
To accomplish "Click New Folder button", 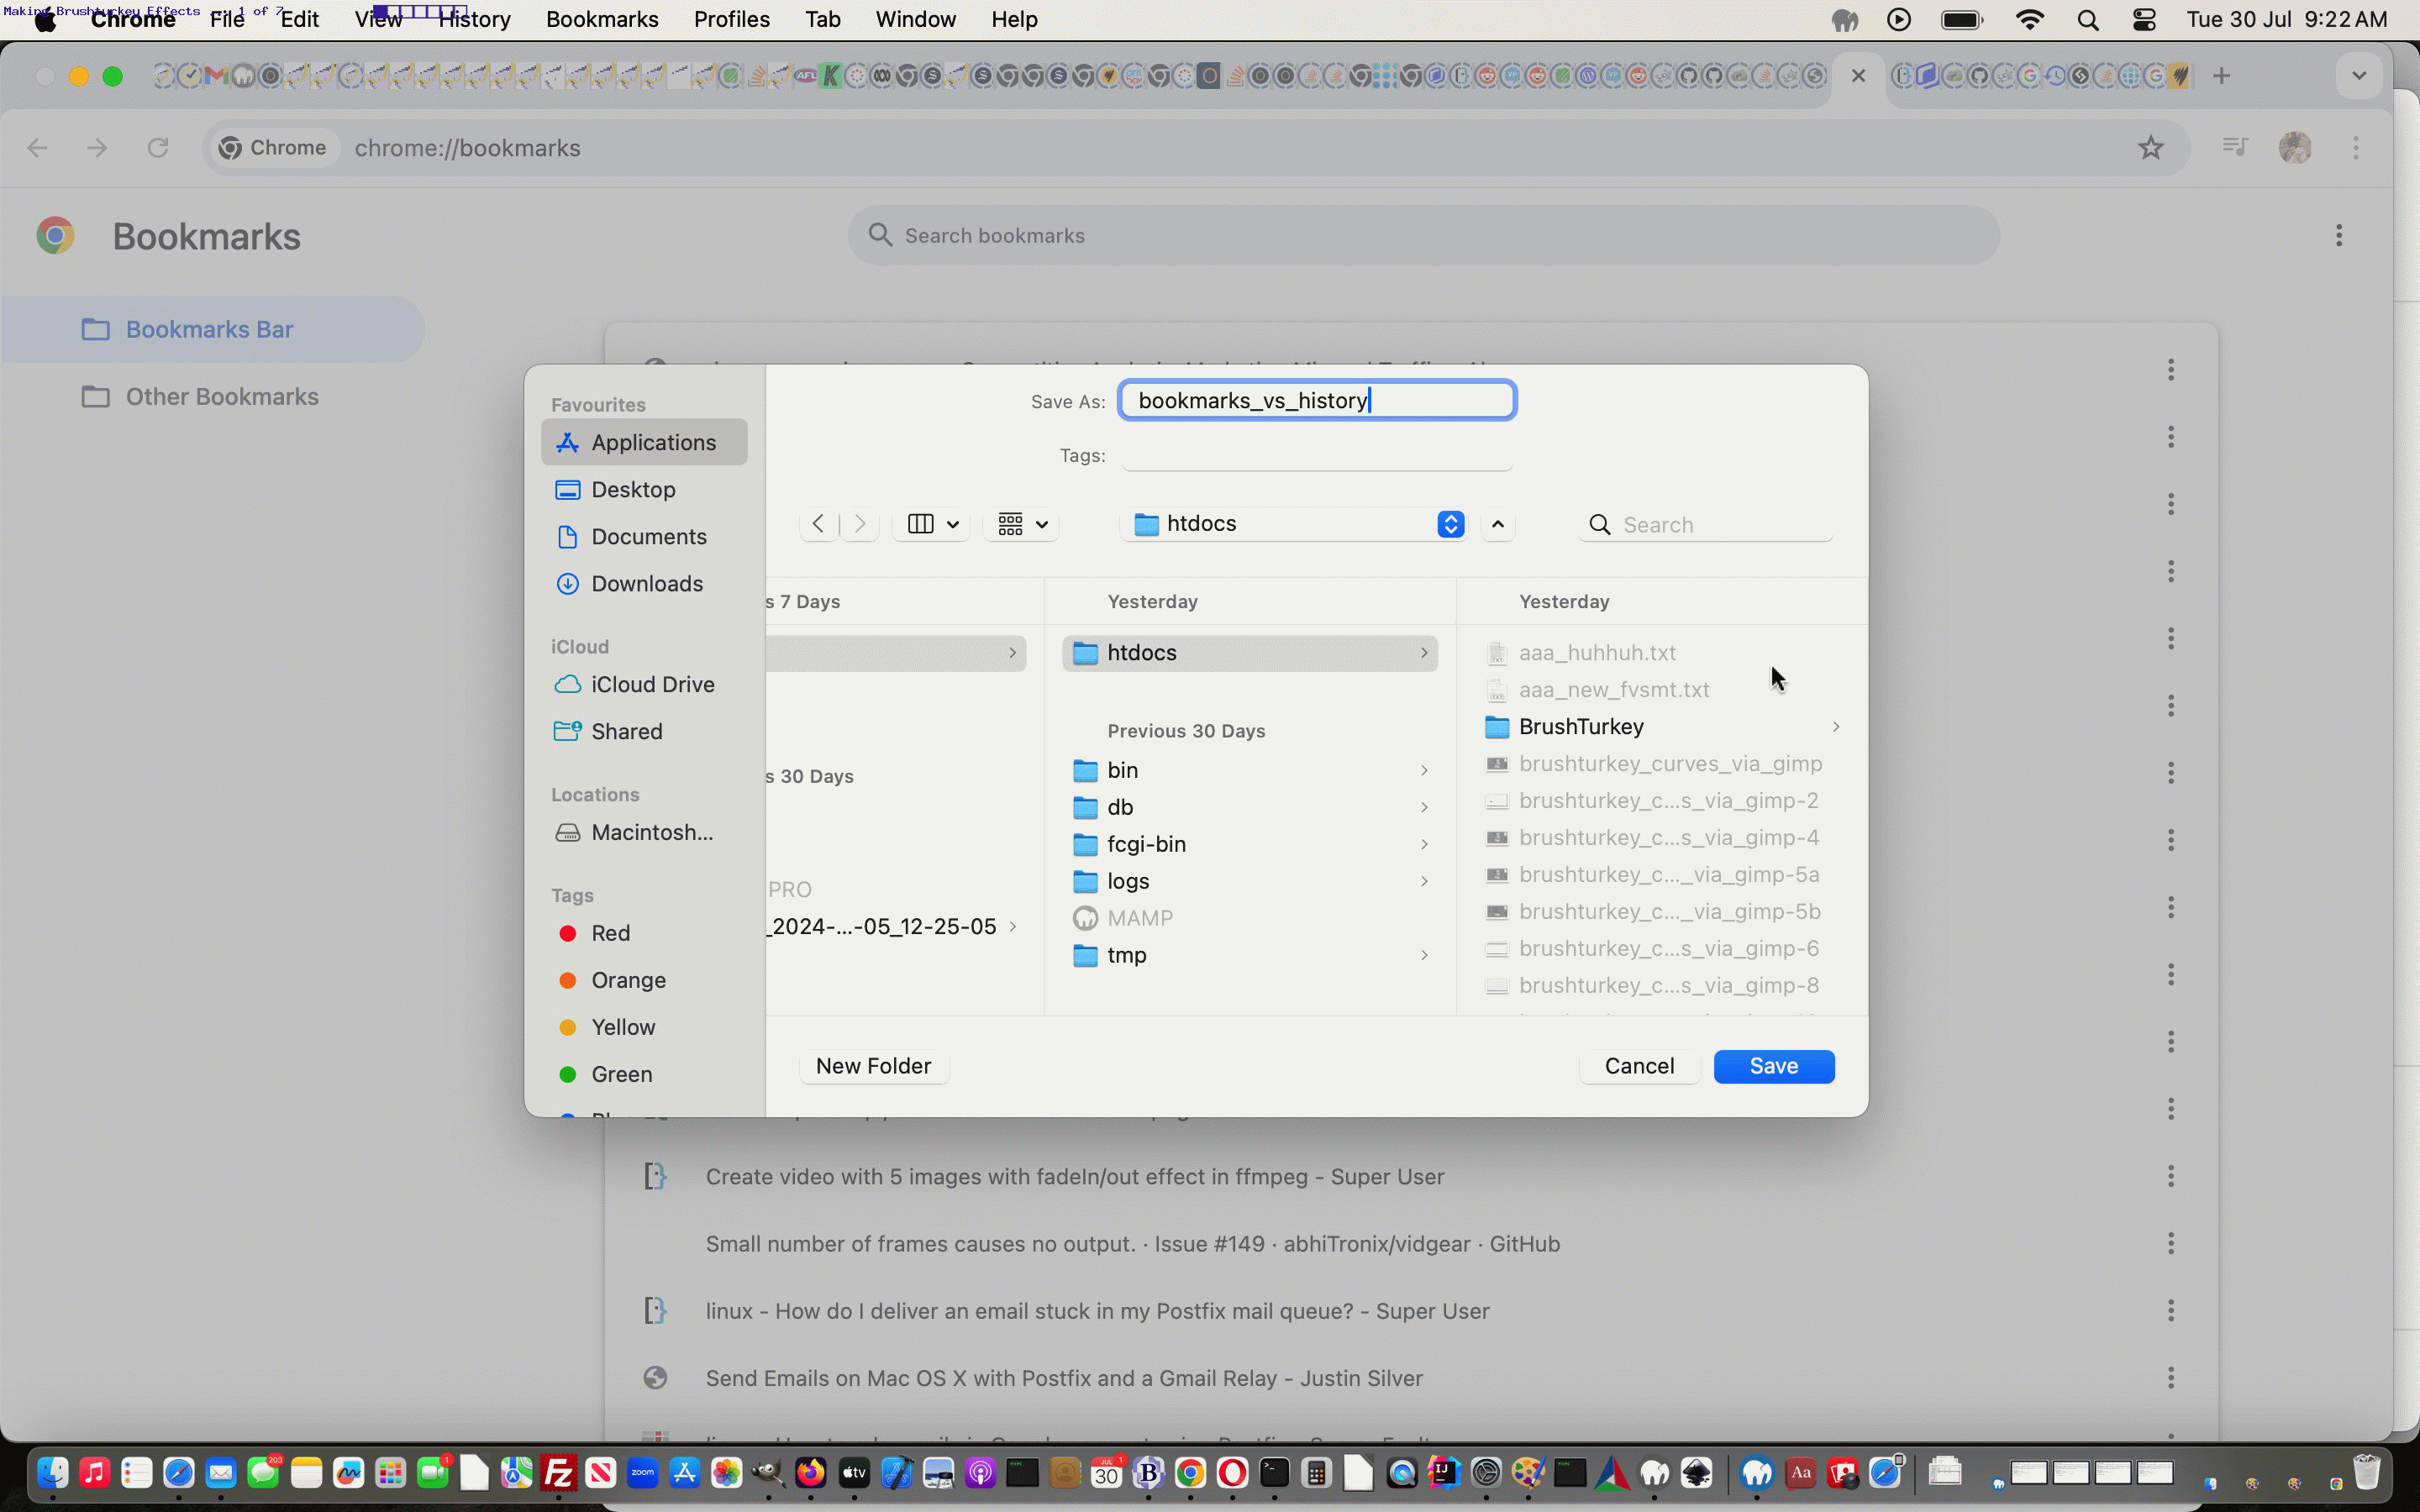I will 874,1066.
